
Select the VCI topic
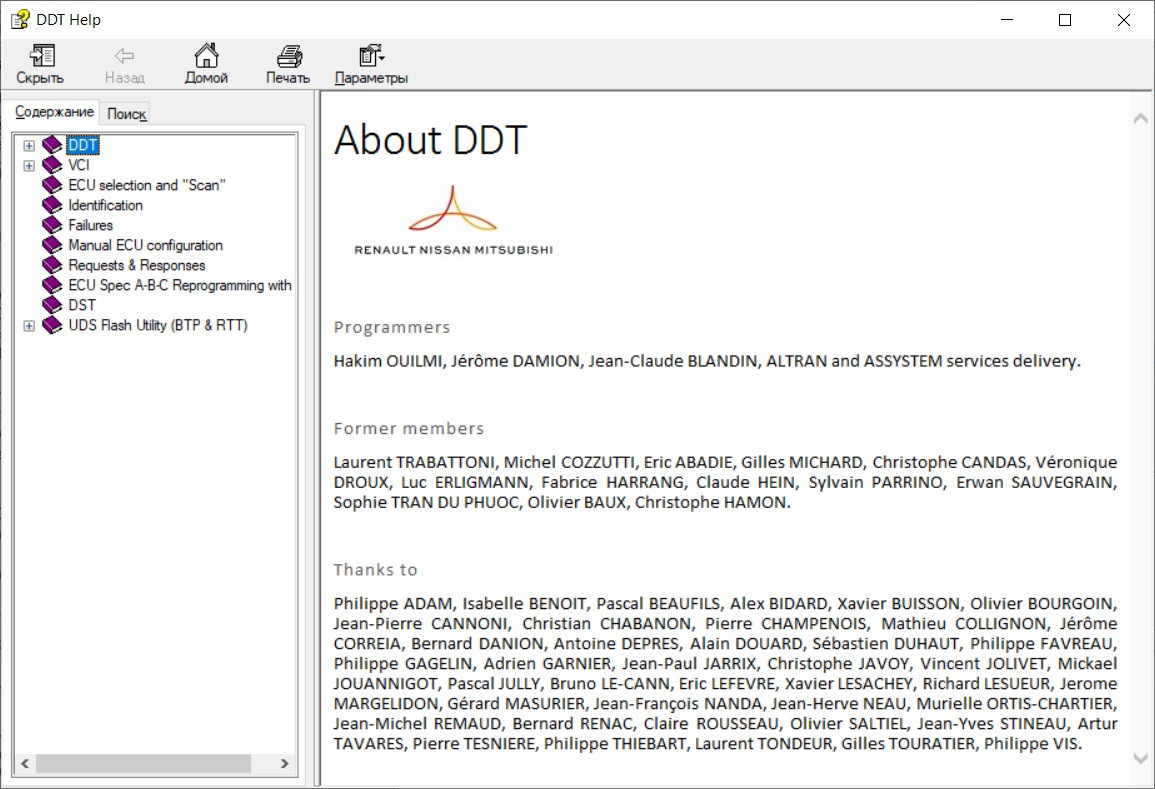coord(79,165)
